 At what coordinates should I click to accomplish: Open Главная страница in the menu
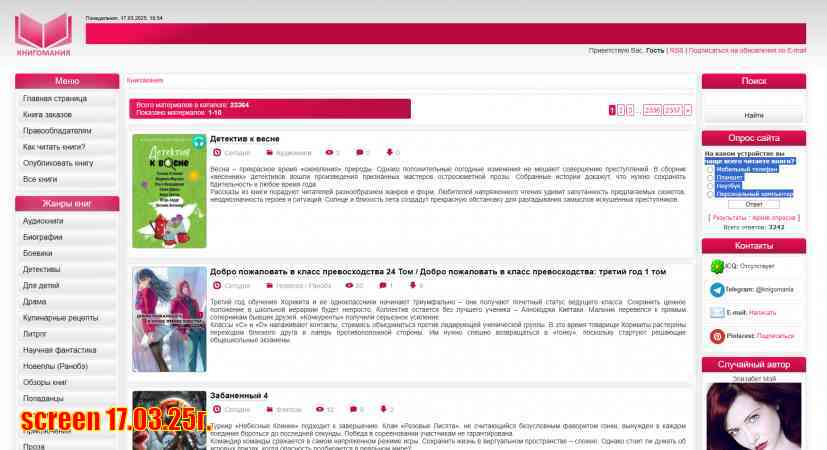click(x=55, y=99)
